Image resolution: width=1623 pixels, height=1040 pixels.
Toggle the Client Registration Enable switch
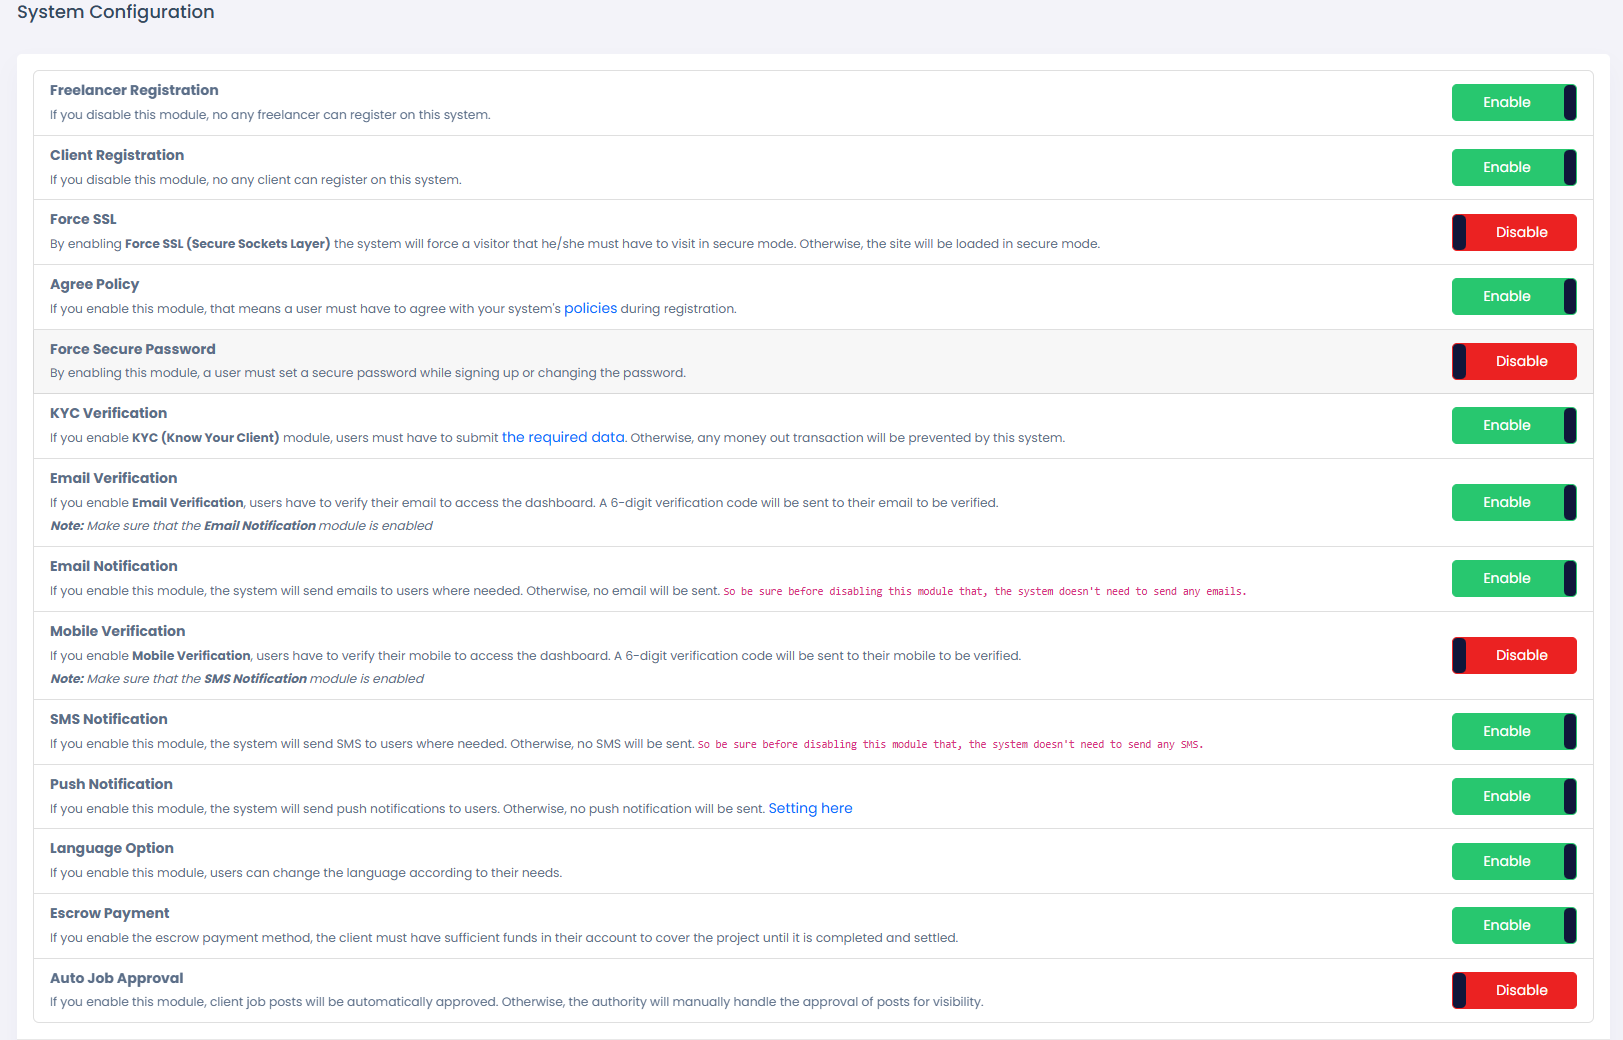tap(1513, 168)
